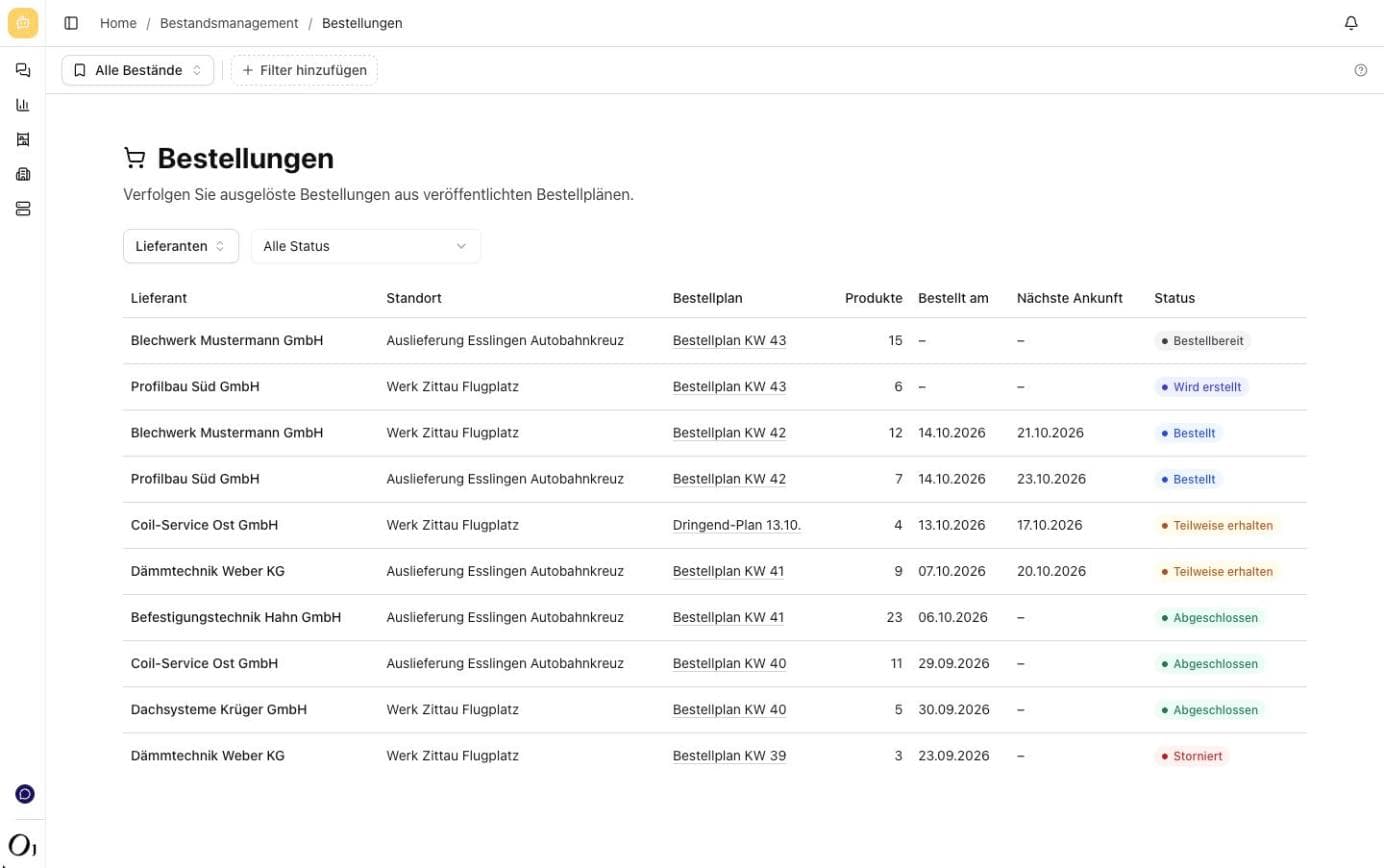Open the bar chart icon in the sidebar
The width and height of the screenshot is (1384, 868).
(23, 105)
